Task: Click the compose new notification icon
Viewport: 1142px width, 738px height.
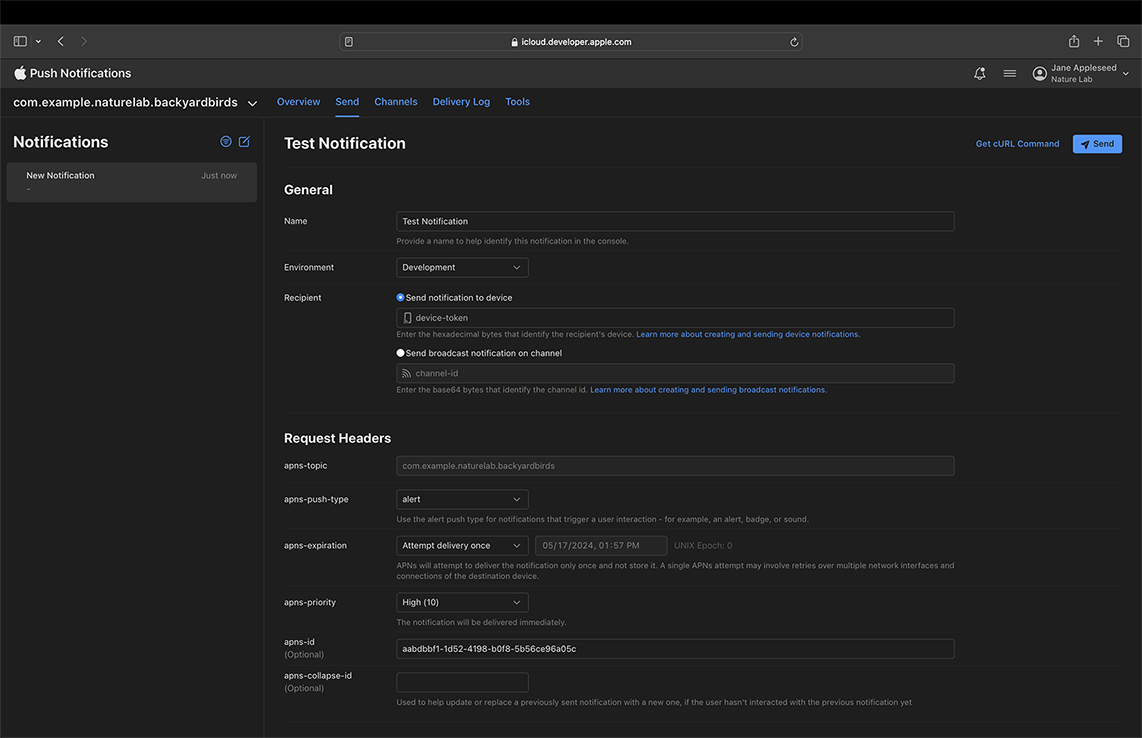Action: point(244,142)
